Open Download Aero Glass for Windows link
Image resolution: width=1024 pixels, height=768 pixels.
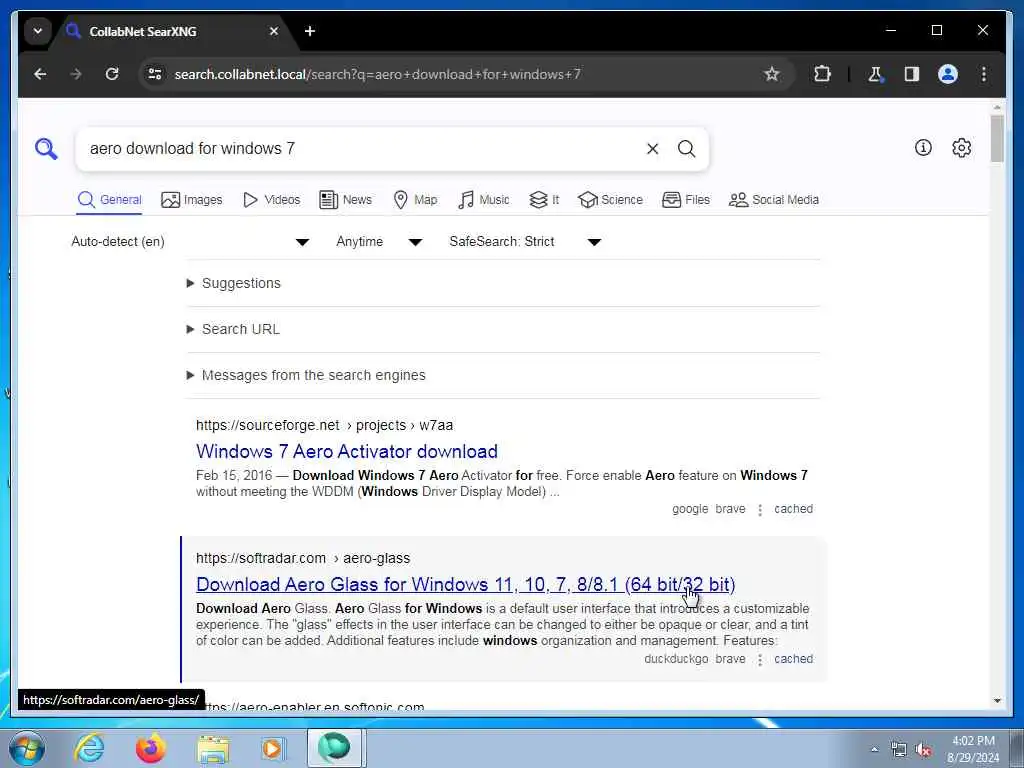(466, 584)
